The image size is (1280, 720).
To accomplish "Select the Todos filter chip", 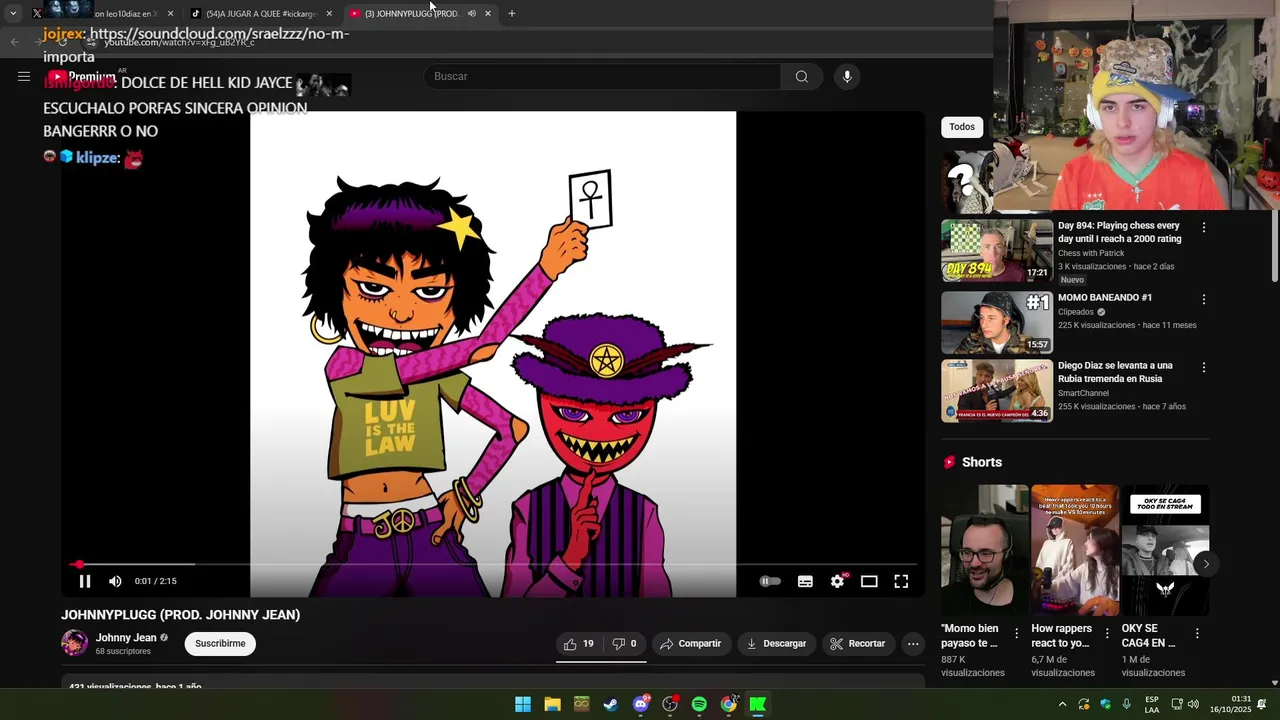I will coord(962,127).
